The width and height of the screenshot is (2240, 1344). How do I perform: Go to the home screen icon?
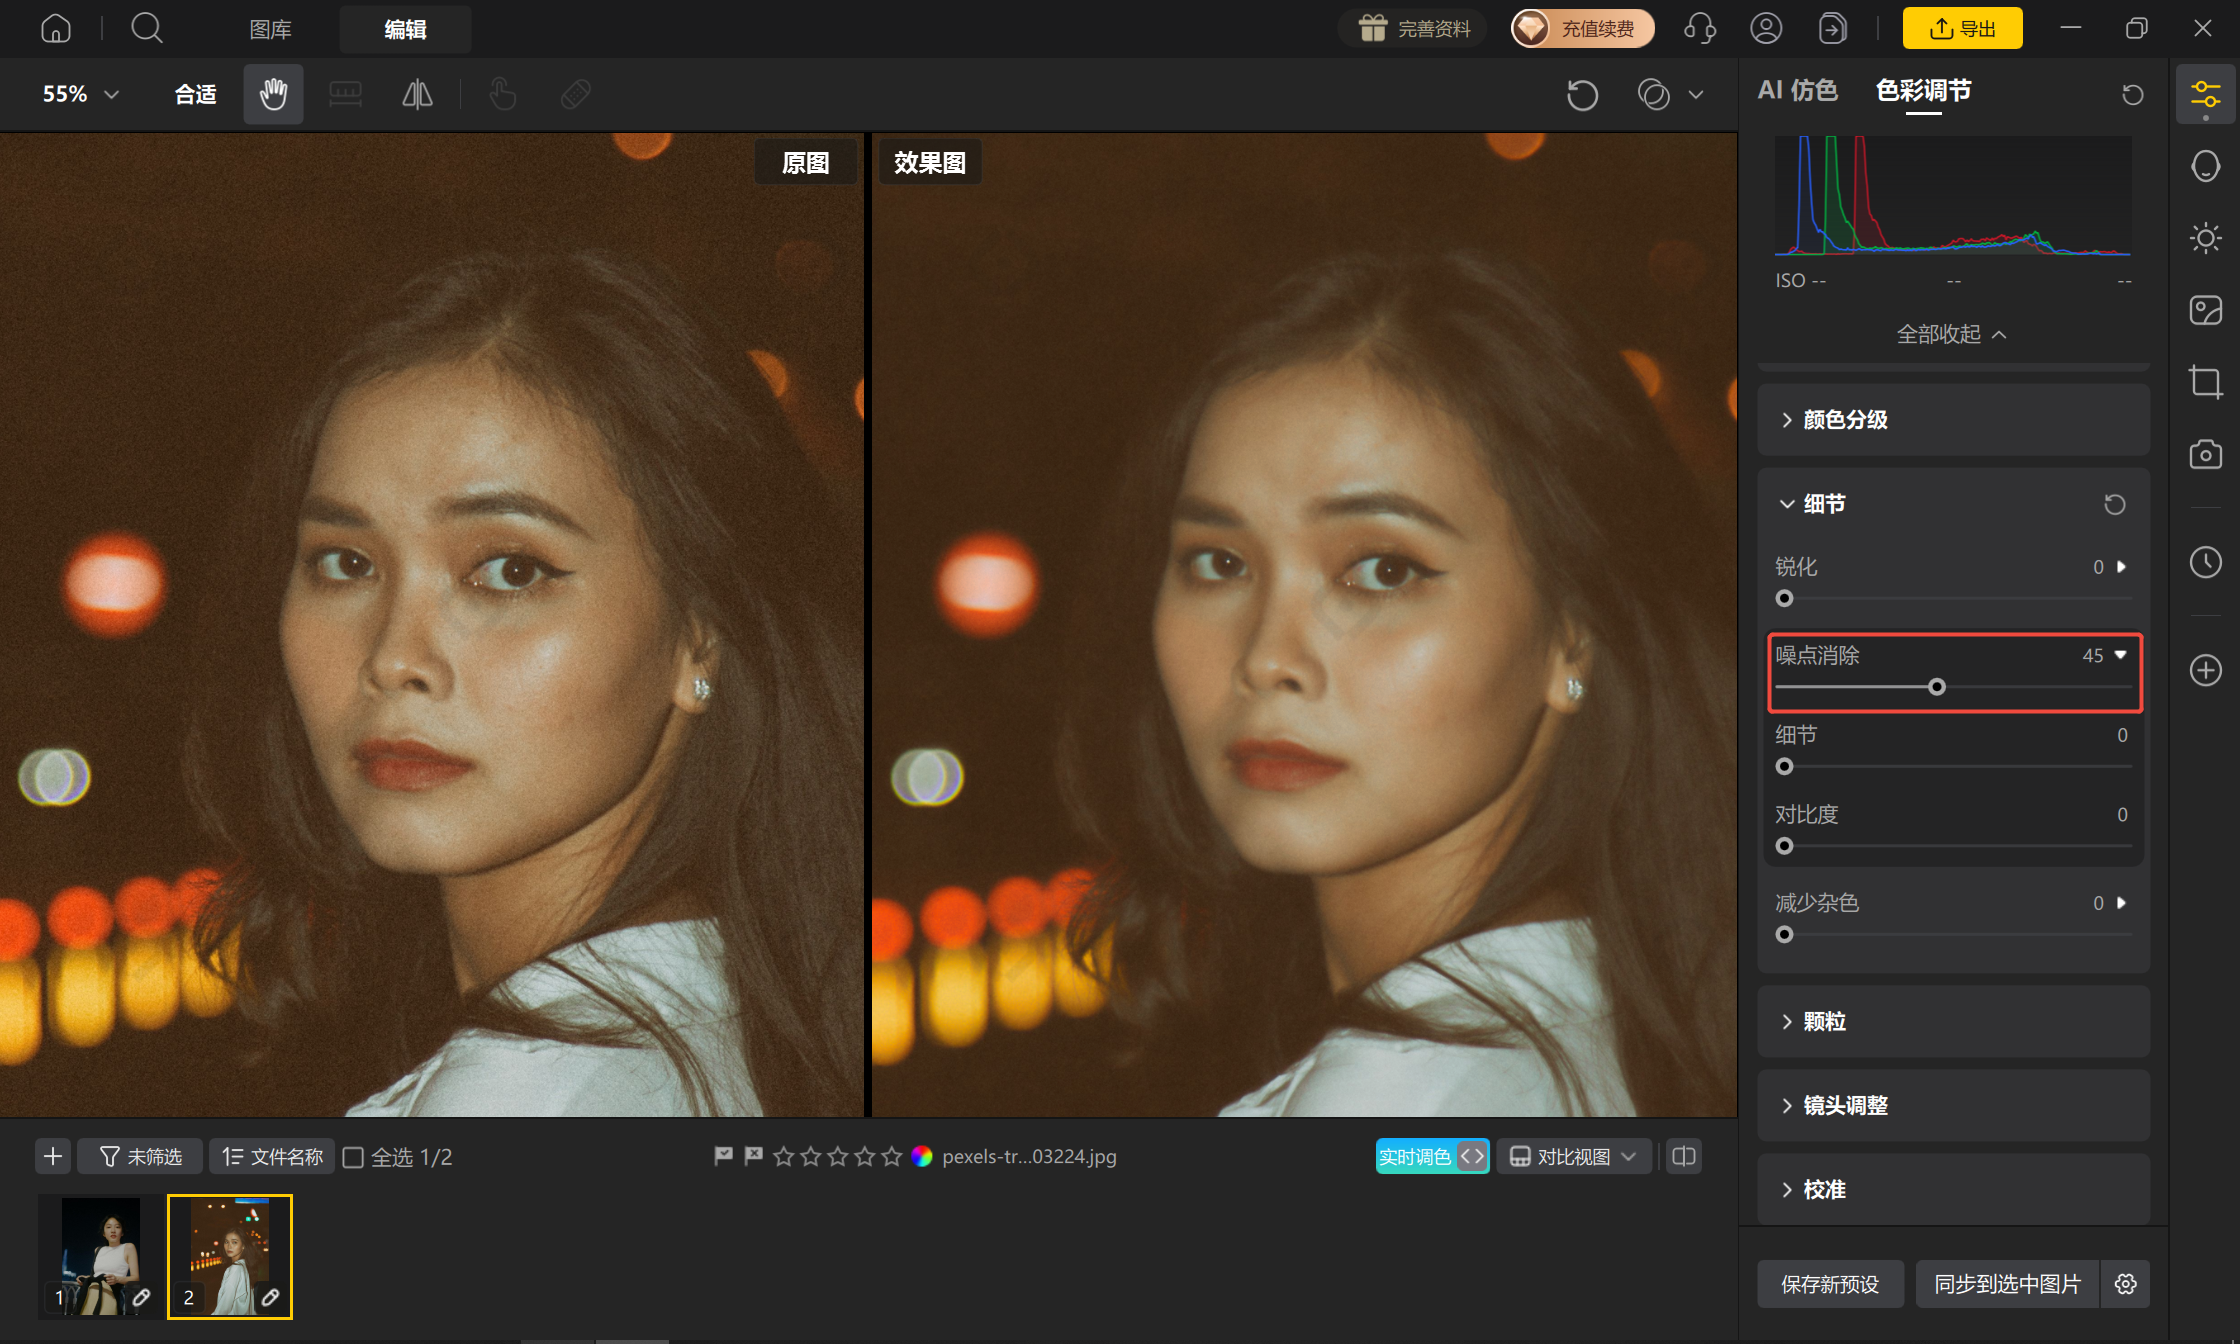tap(56, 28)
